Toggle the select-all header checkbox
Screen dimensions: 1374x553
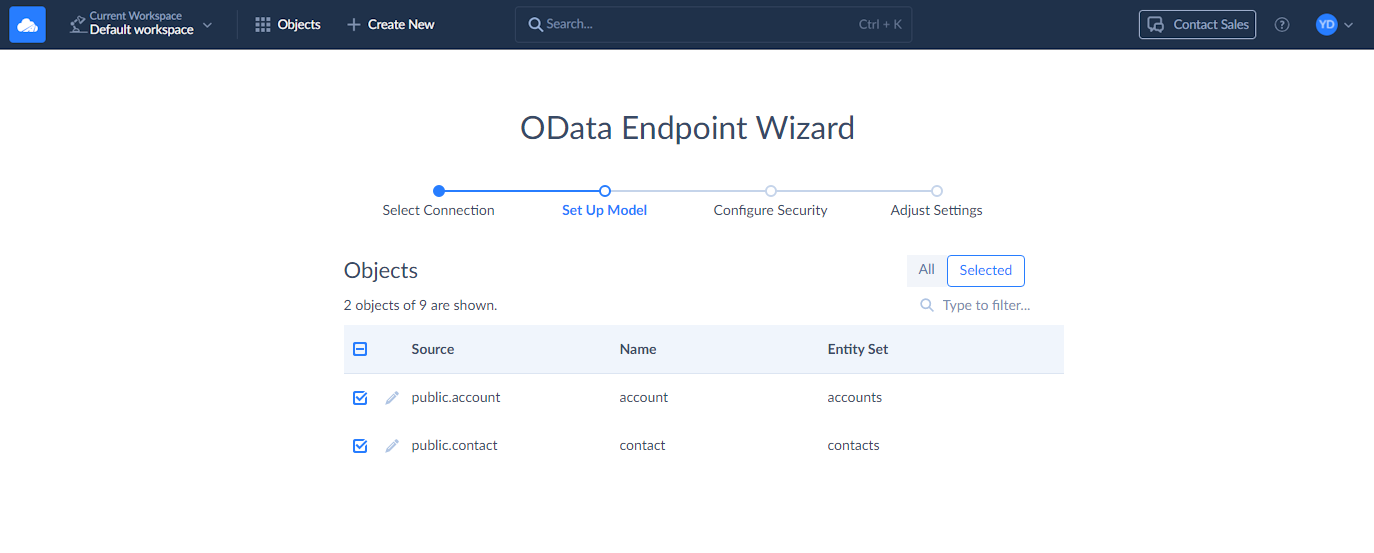point(360,349)
